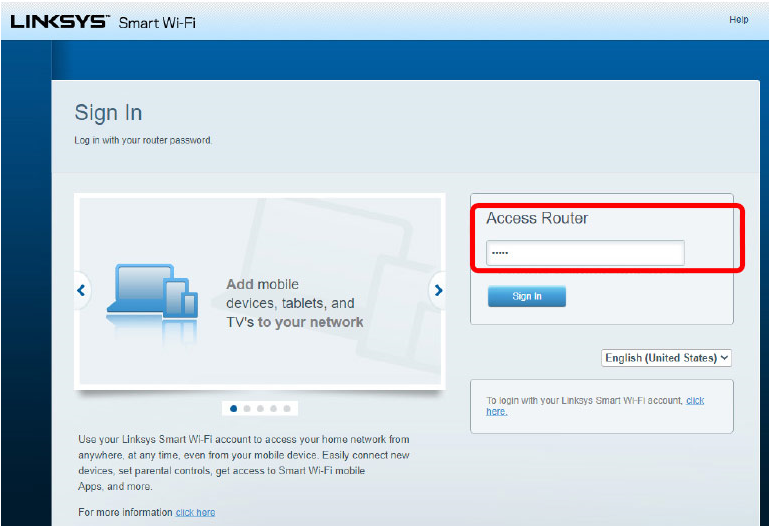Open 'For more information click here' link

[x=195, y=512]
